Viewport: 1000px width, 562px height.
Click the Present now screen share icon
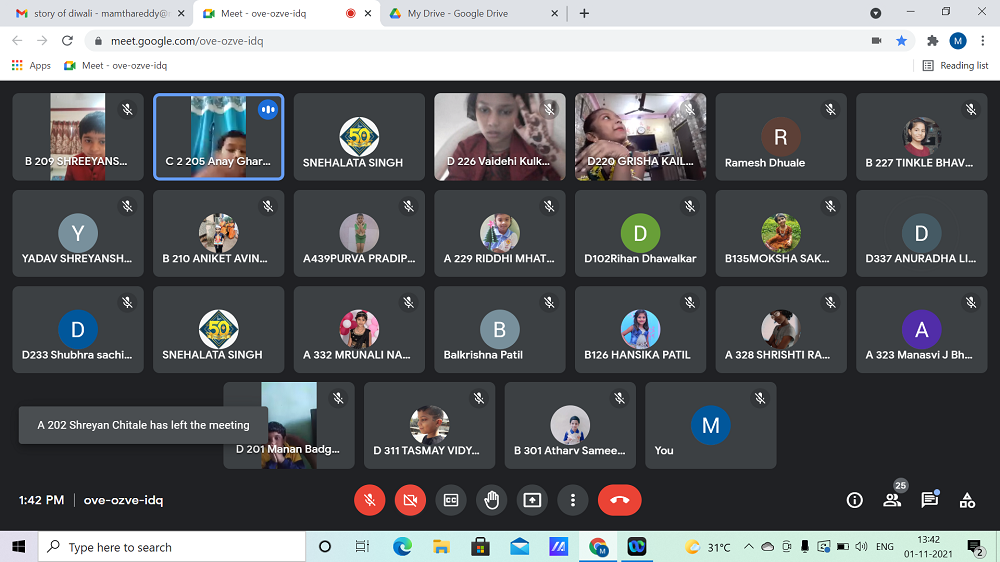(532, 500)
